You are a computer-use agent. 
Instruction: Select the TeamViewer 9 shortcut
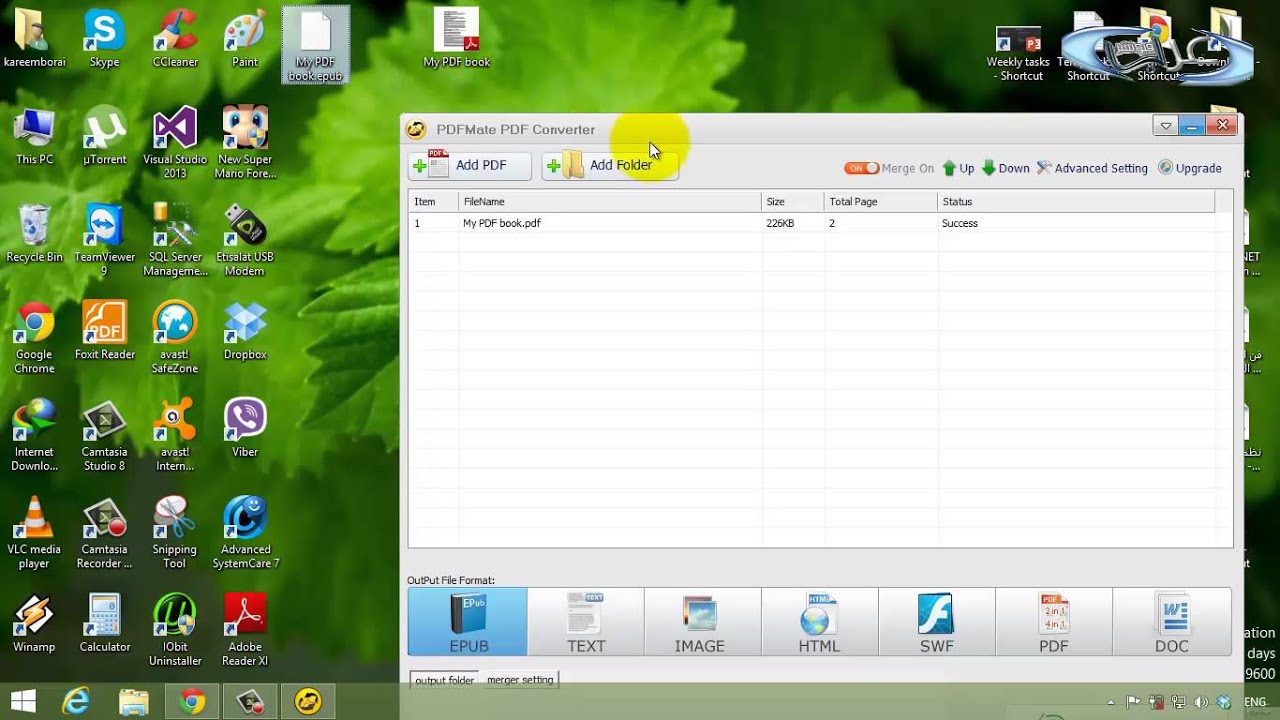[x=104, y=241]
